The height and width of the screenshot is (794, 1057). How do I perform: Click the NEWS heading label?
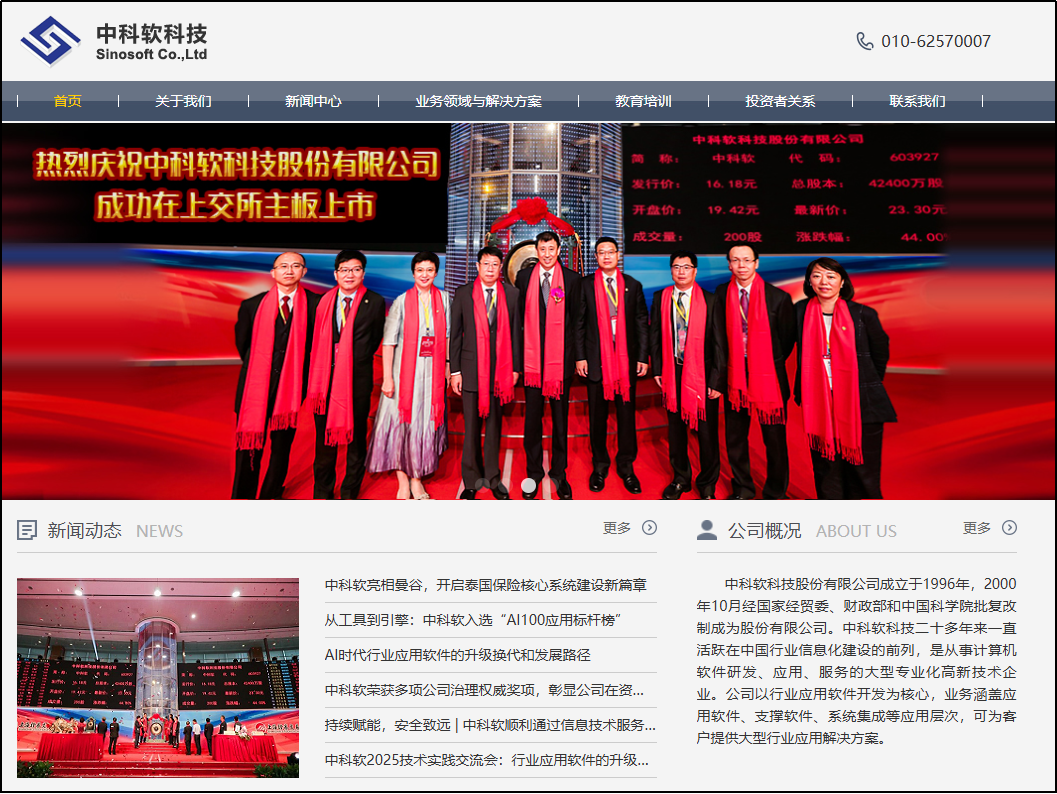point(160,531)
